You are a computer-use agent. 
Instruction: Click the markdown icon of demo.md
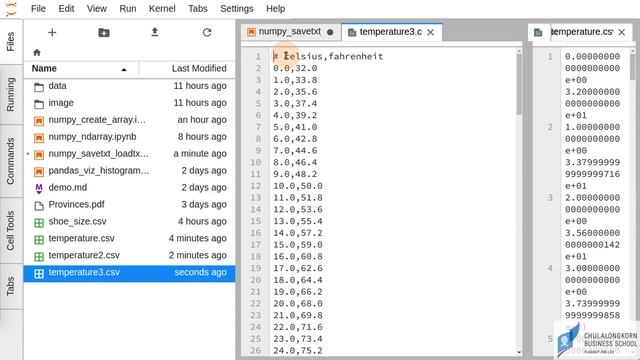point(39,188)
